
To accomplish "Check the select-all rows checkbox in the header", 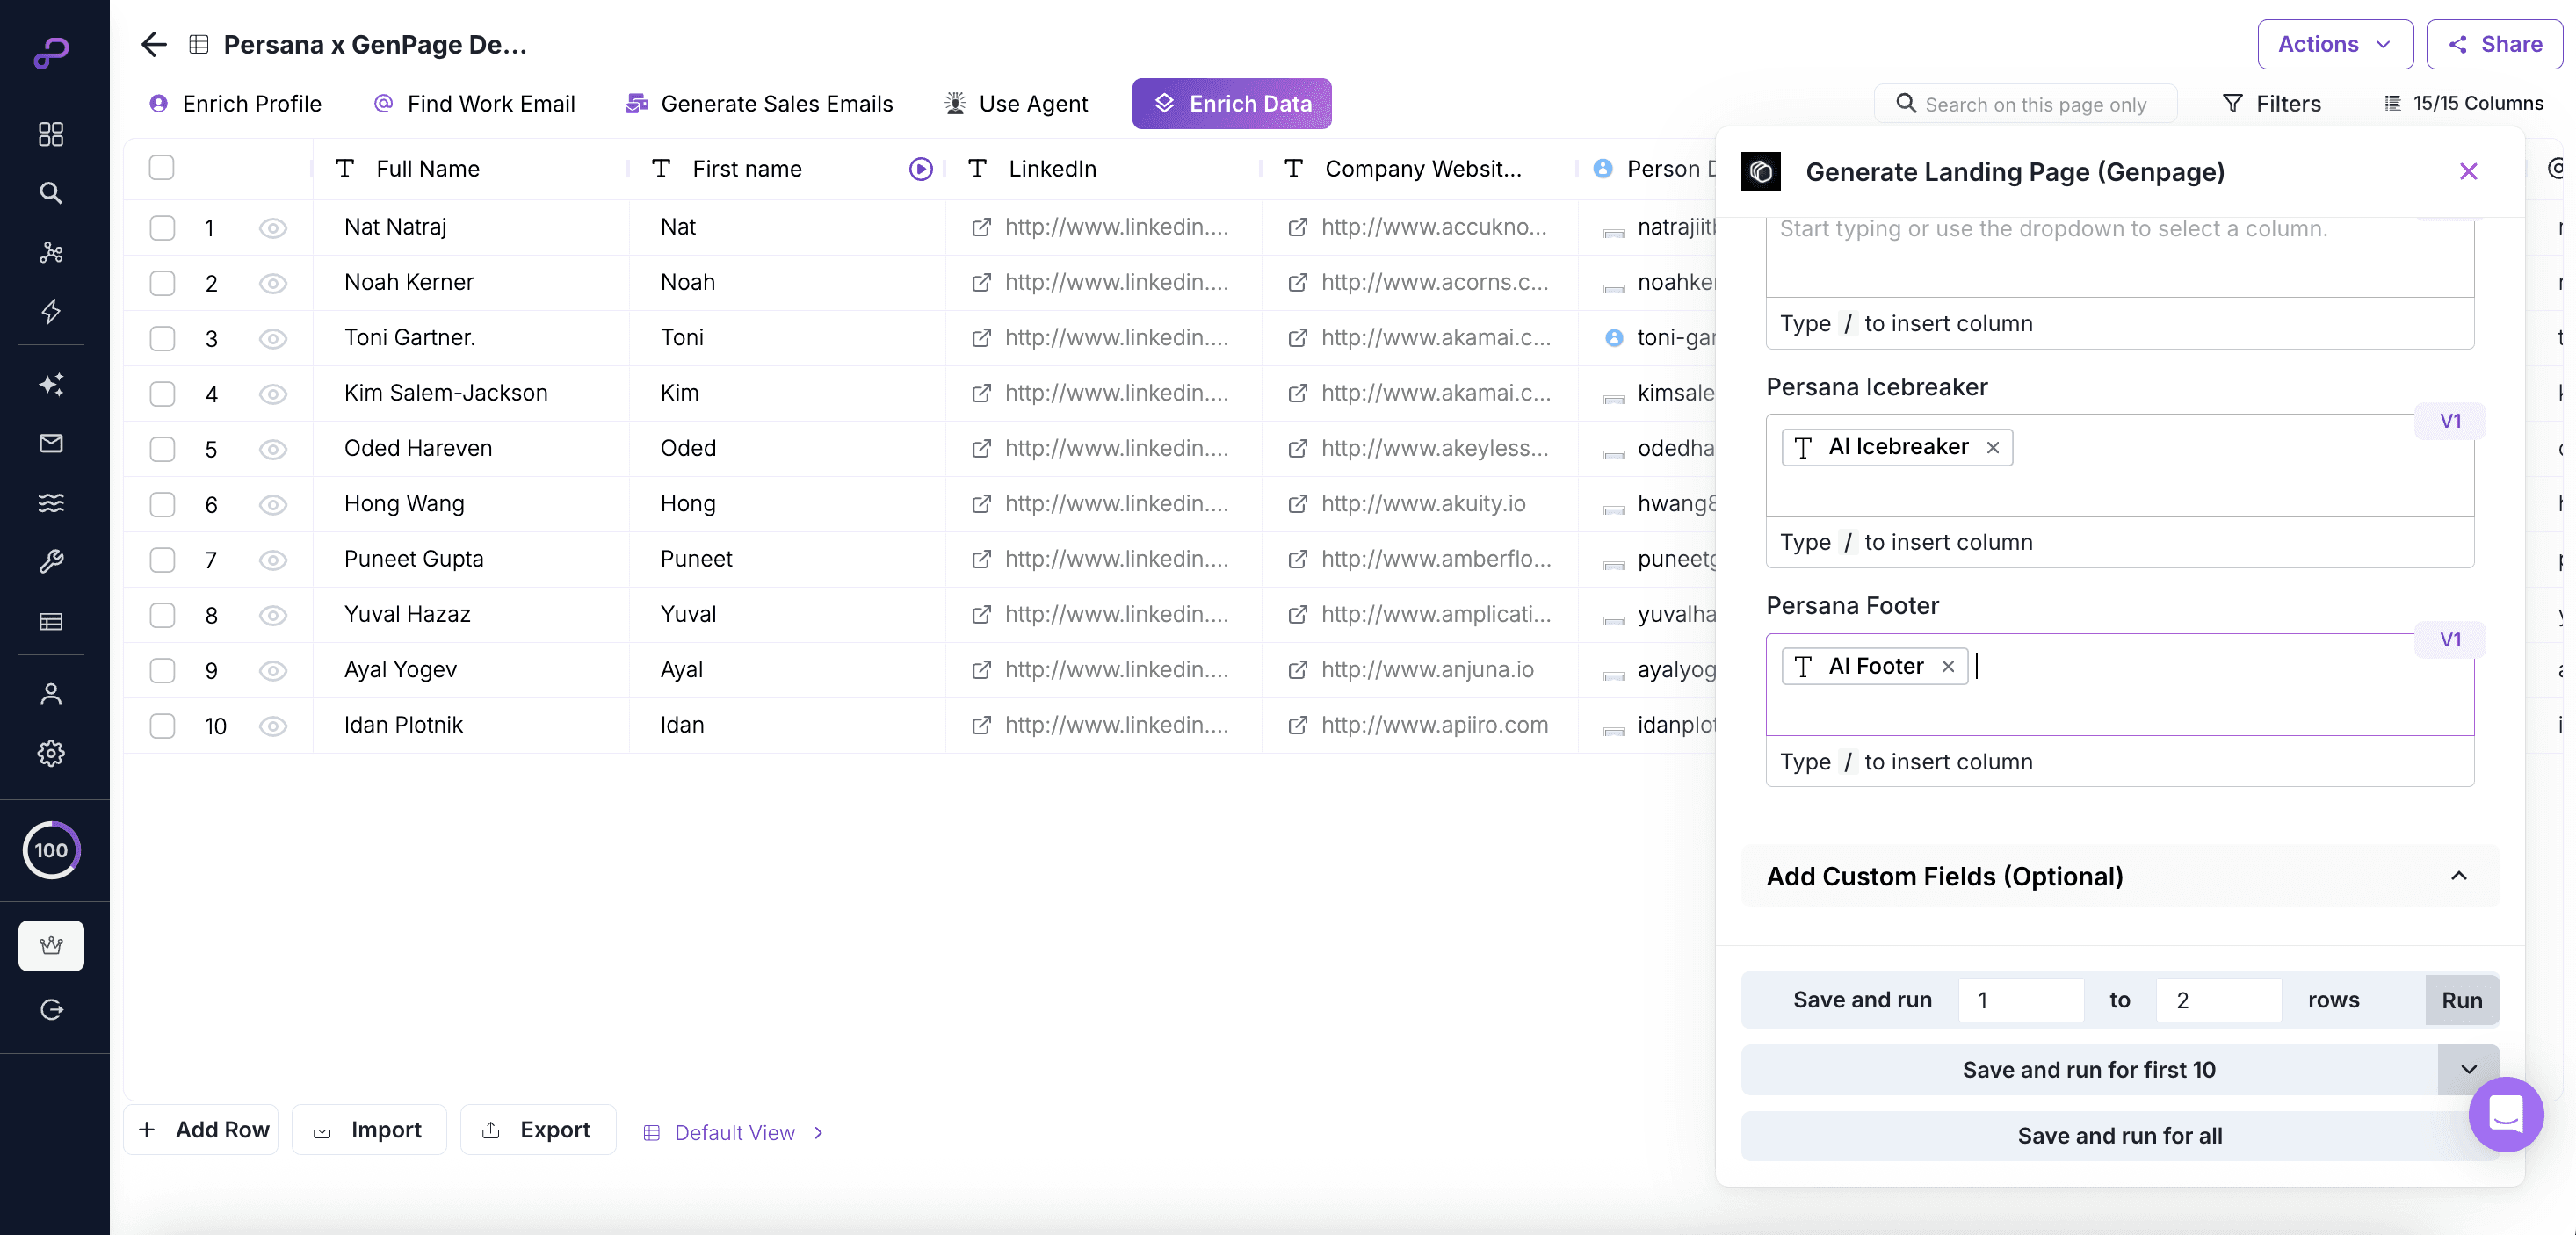I will [161, 168].
